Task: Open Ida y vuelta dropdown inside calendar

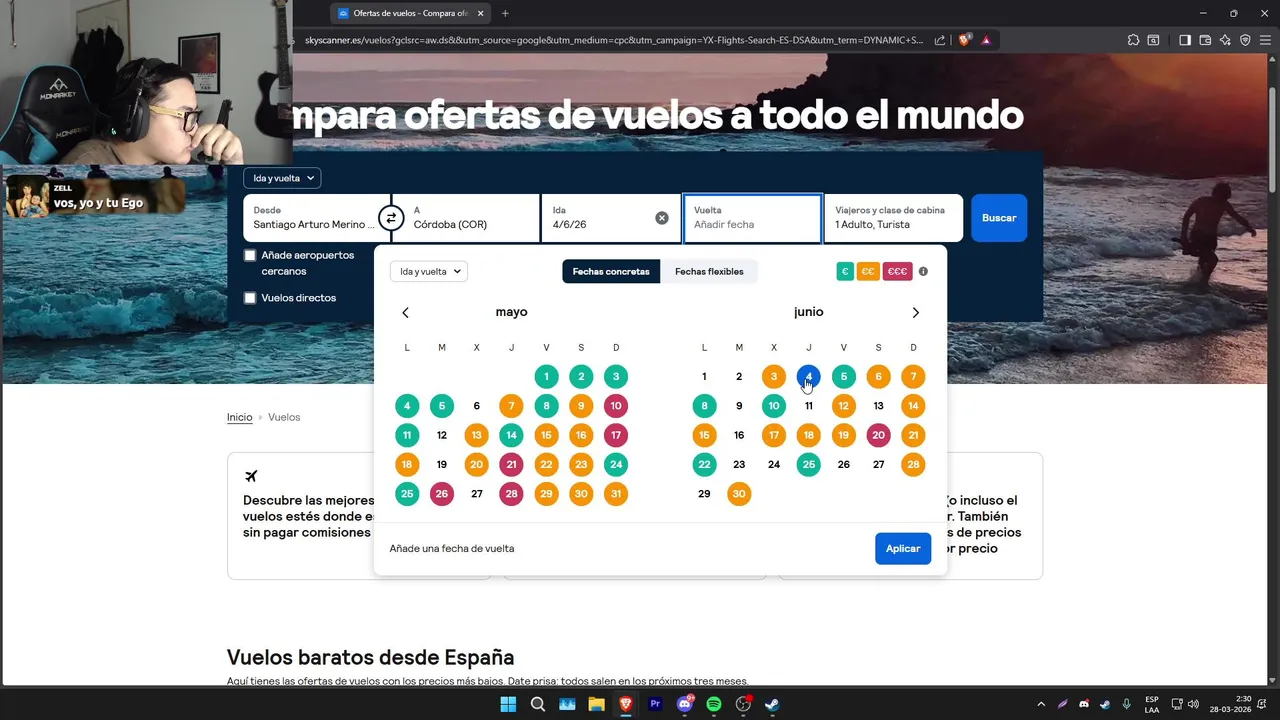Action: 428,271
